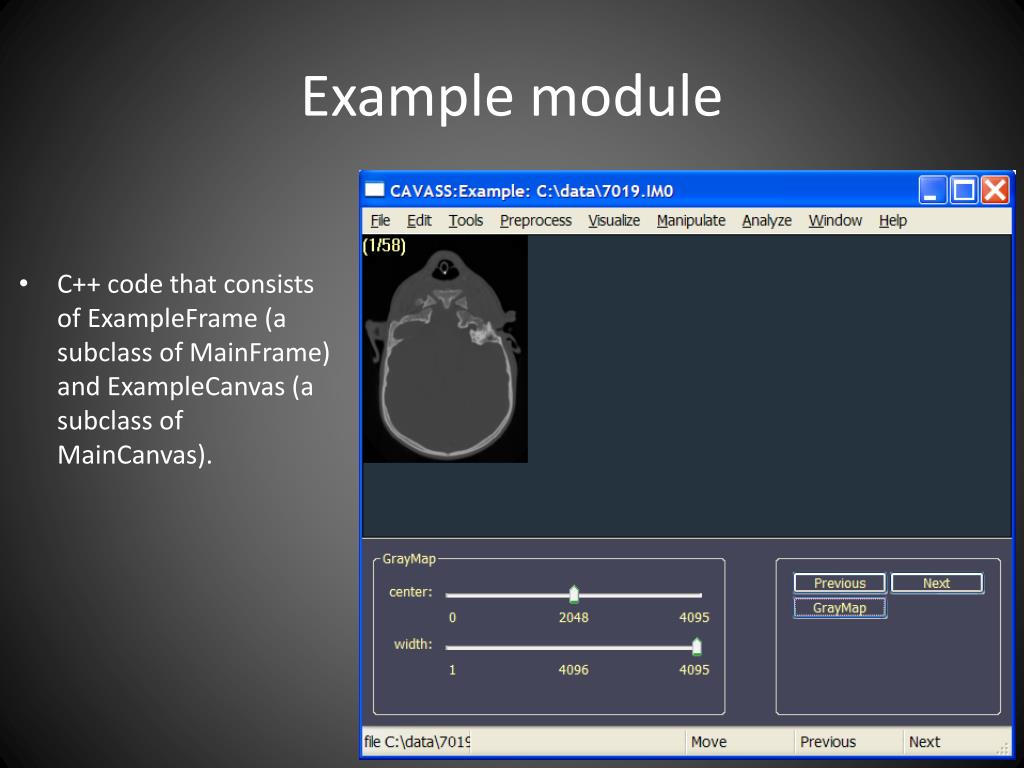Viewport: 1024px width, 768px height.
Task: Click the '(1/58)' slice counter text
Action: (385, 246)
